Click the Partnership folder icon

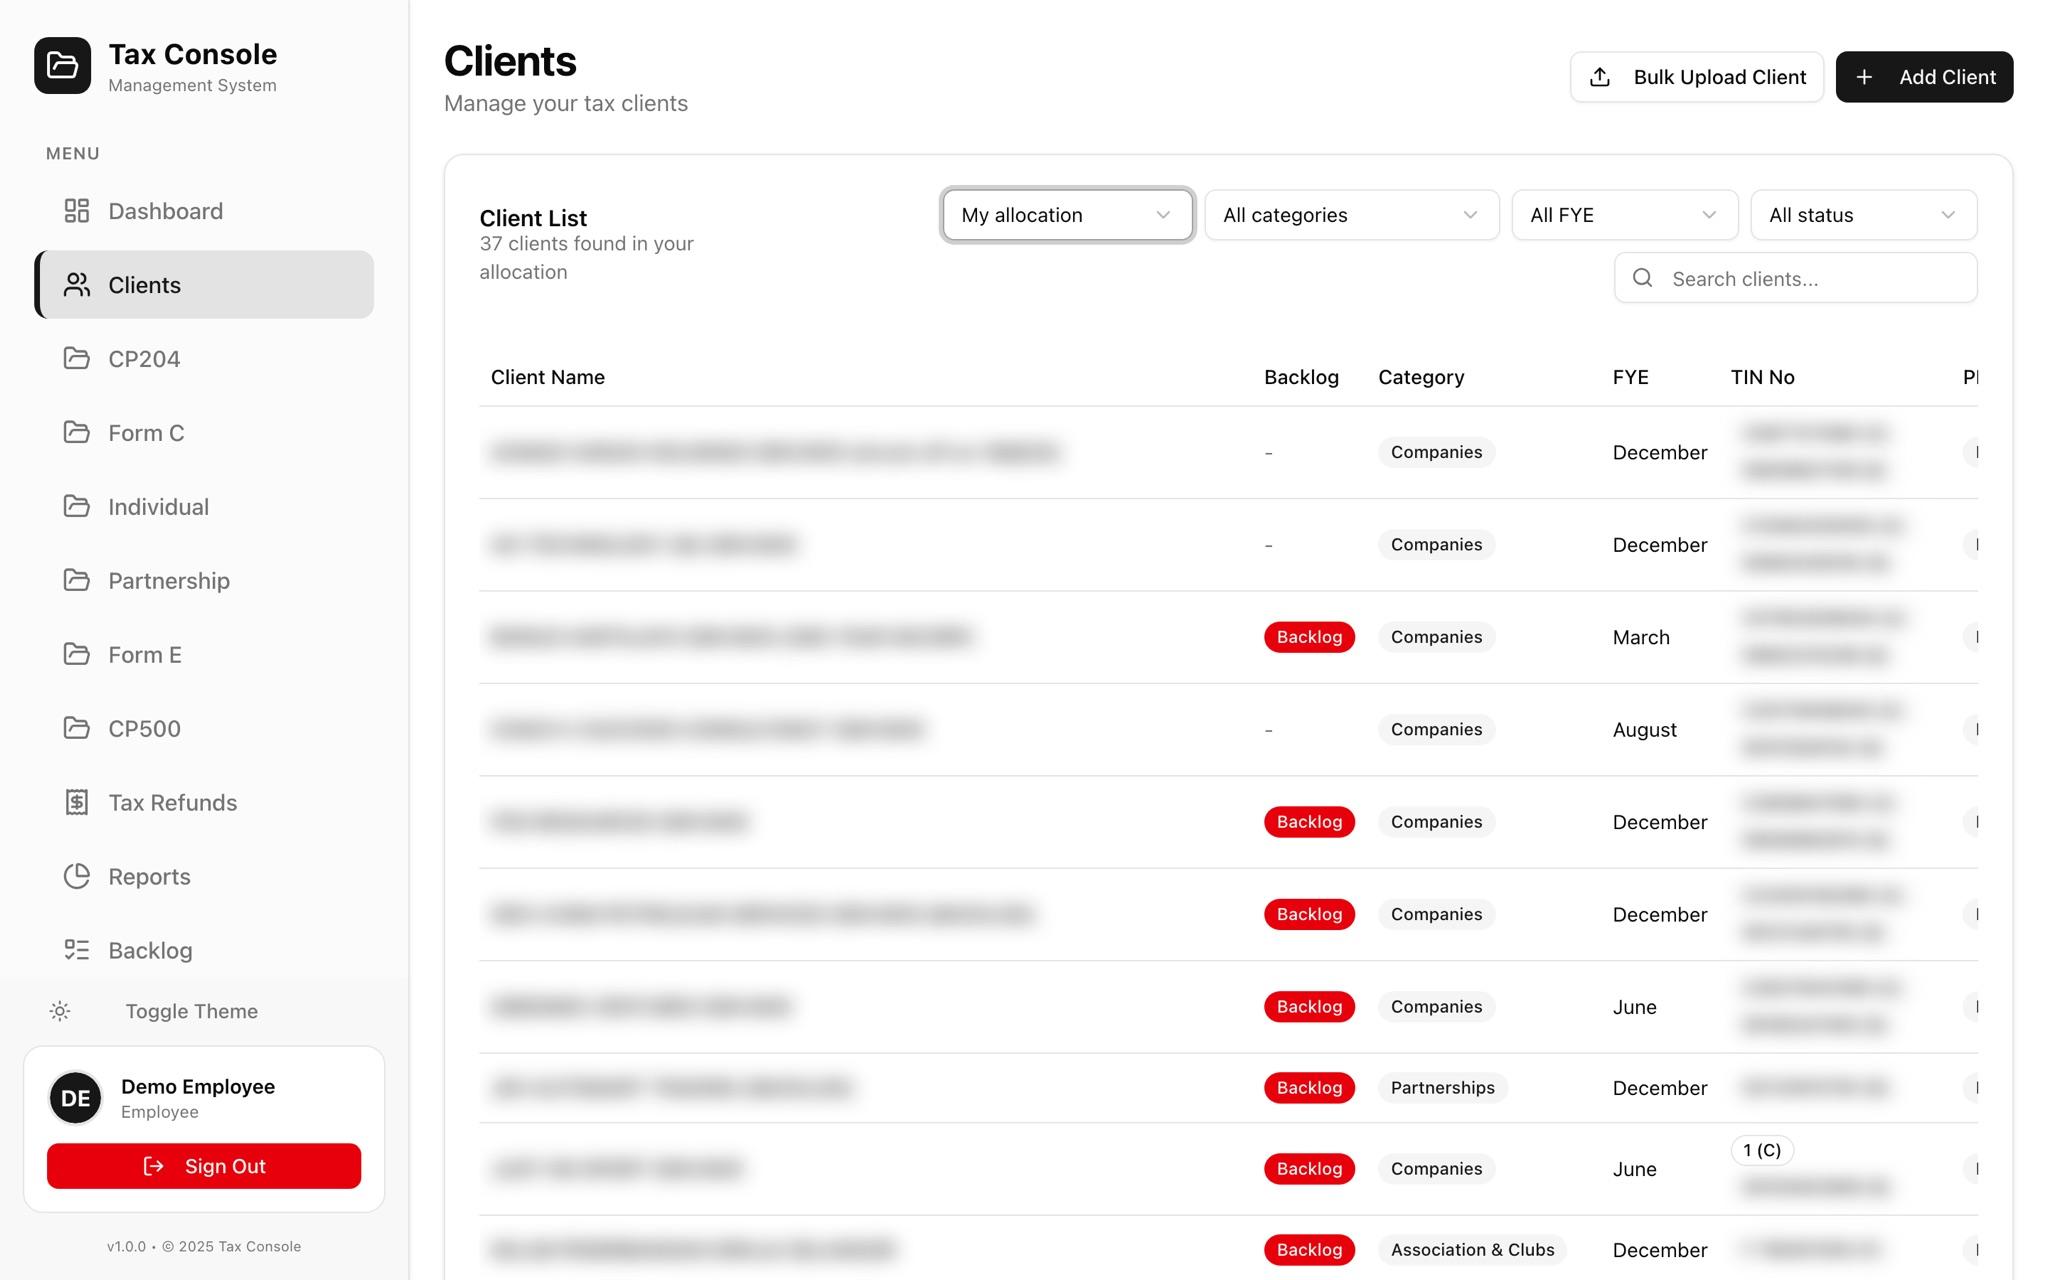[x=77, y=580]
